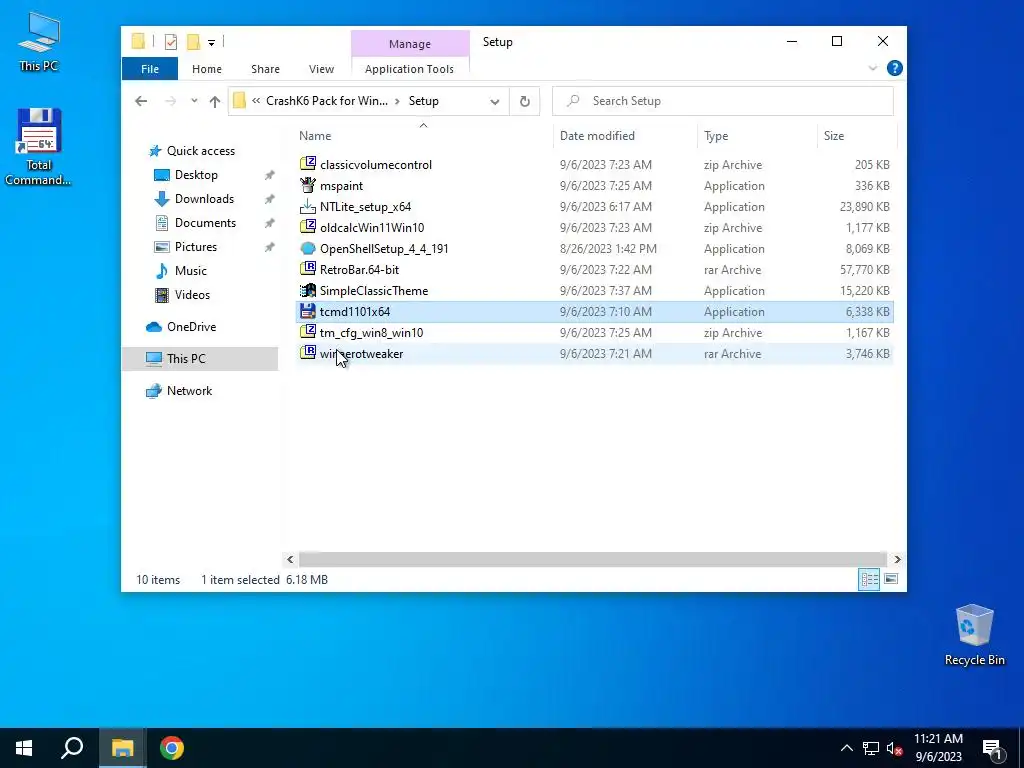
Task: Expand the ribbon chevron
Action: tap(872, 68)
